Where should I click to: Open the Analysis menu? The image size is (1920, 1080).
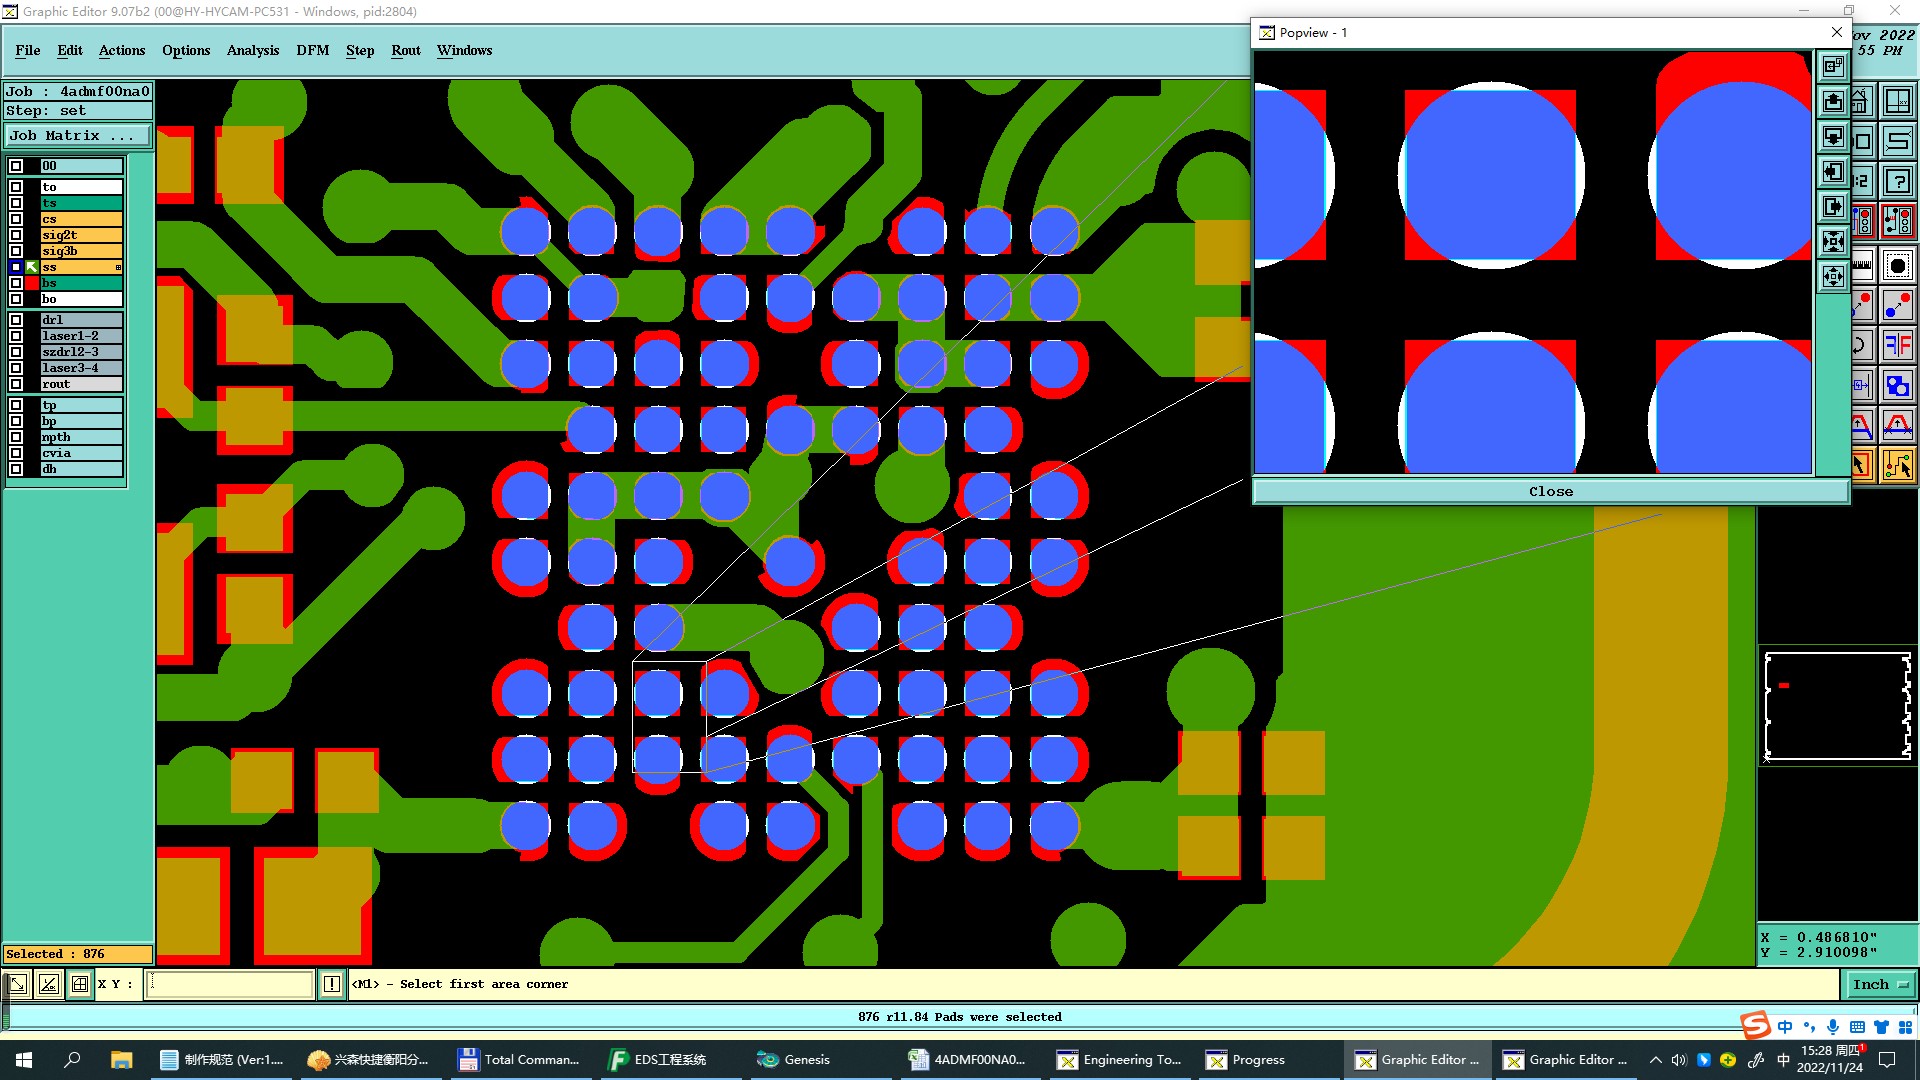click(253, 51)
